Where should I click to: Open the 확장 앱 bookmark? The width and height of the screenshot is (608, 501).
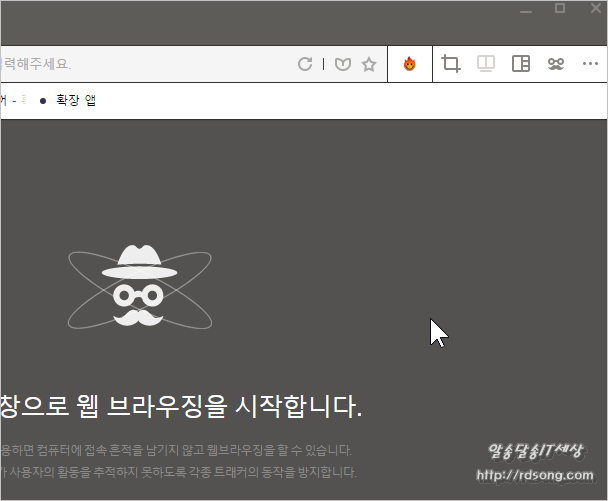[x=76, y=100]
